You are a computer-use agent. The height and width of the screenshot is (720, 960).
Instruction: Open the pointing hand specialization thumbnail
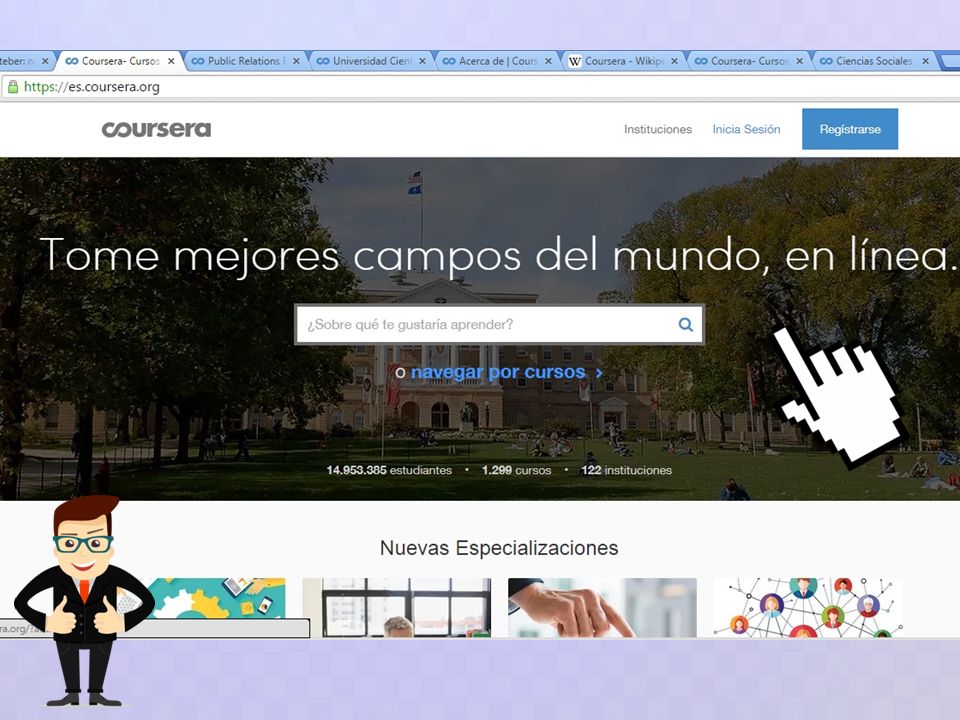[602, 607]
